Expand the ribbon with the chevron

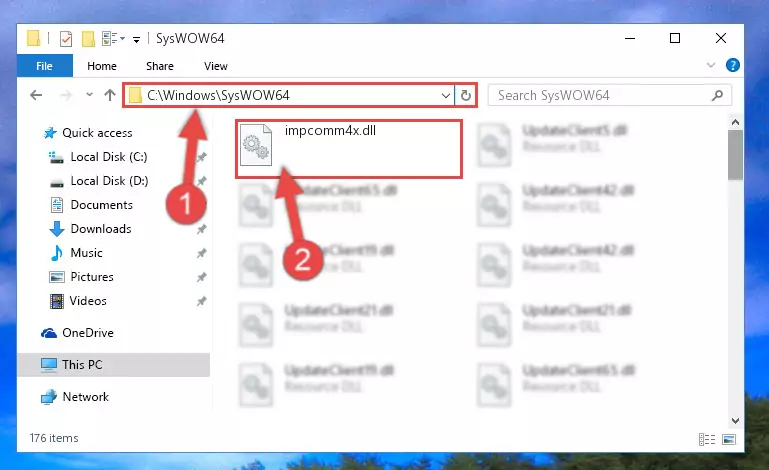711,65
